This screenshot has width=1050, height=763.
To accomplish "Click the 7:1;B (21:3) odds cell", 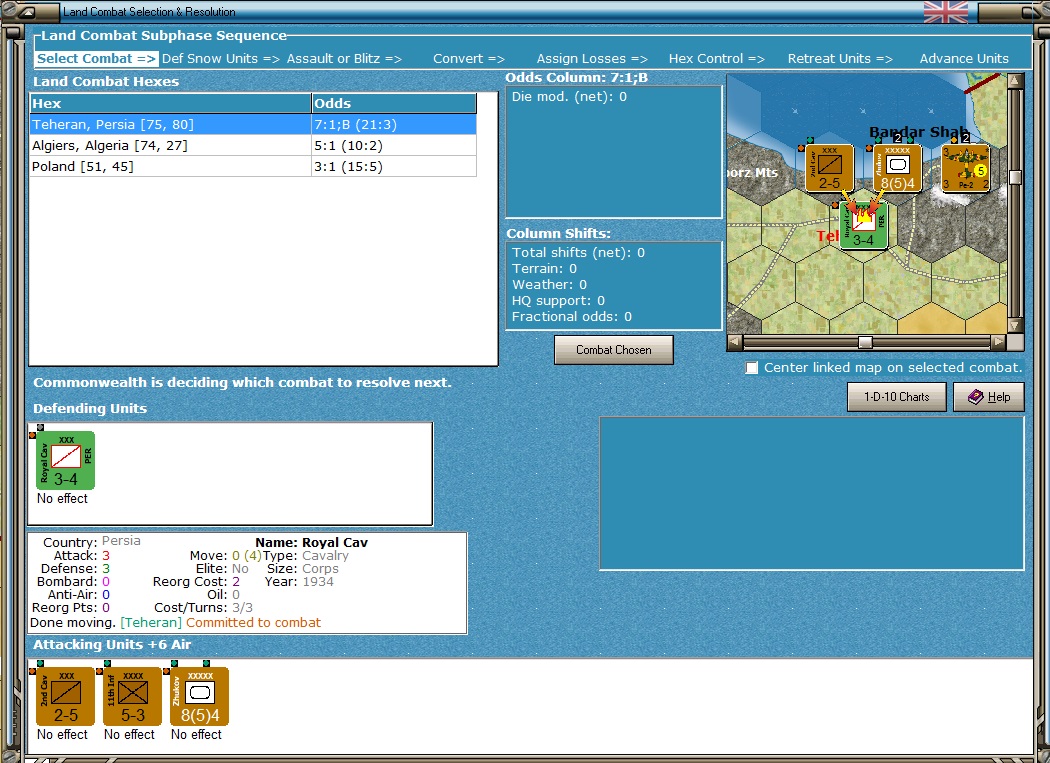I will (394, 125).
